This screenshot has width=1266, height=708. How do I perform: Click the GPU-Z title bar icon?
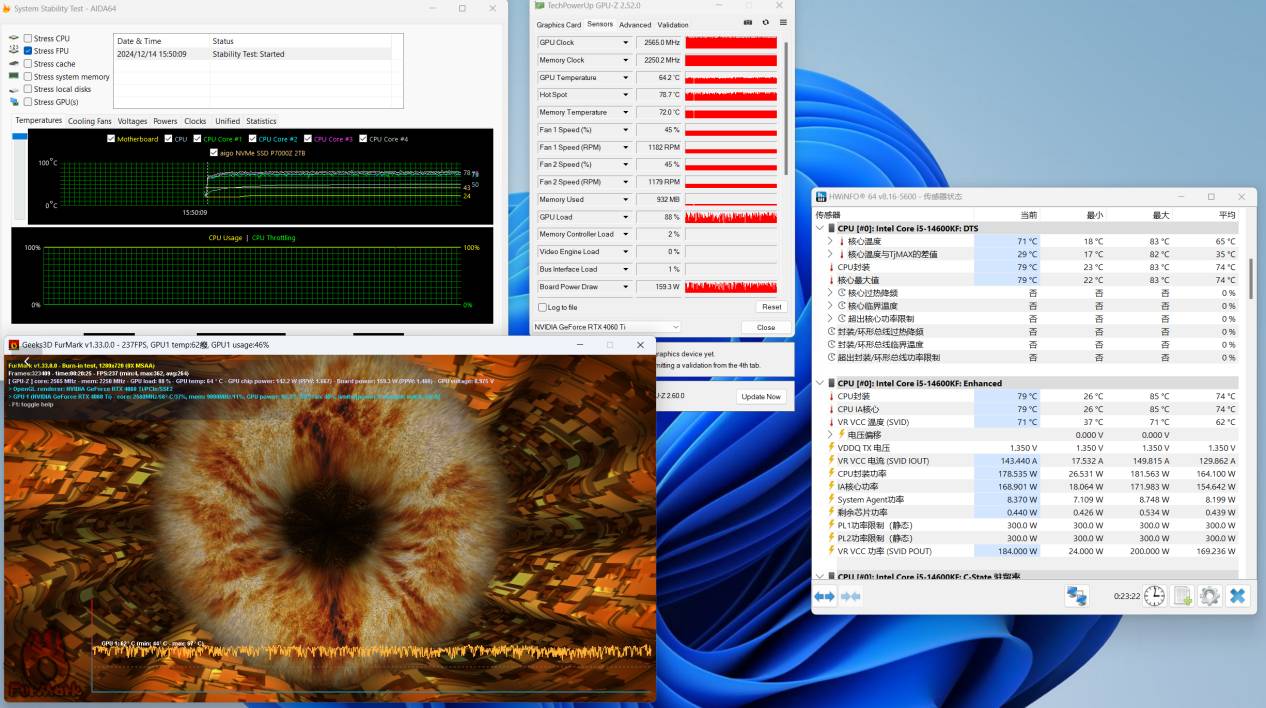[x=539, y=6]
